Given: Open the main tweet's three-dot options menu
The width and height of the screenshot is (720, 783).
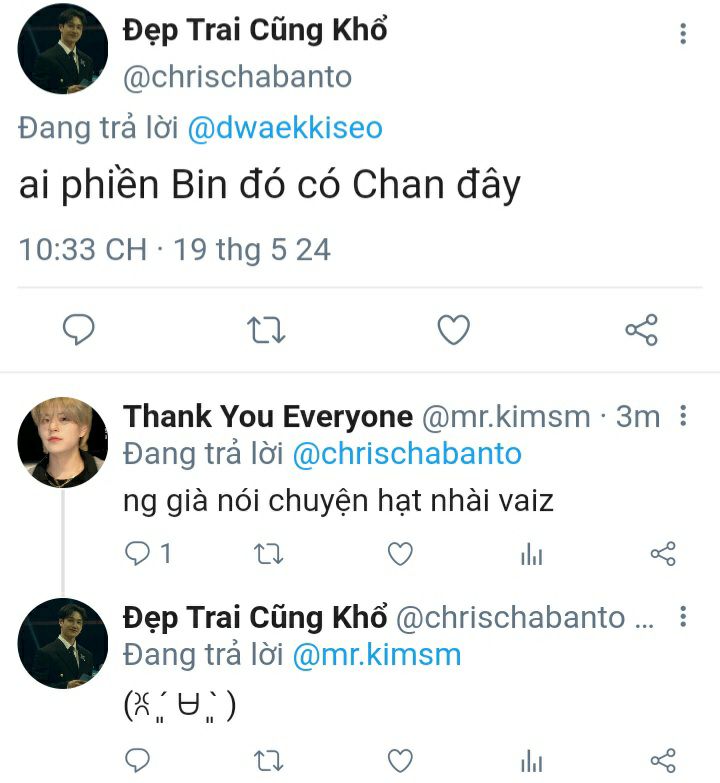Looking at the screenshot, I should pyautogui.click(x=683, y=33).
